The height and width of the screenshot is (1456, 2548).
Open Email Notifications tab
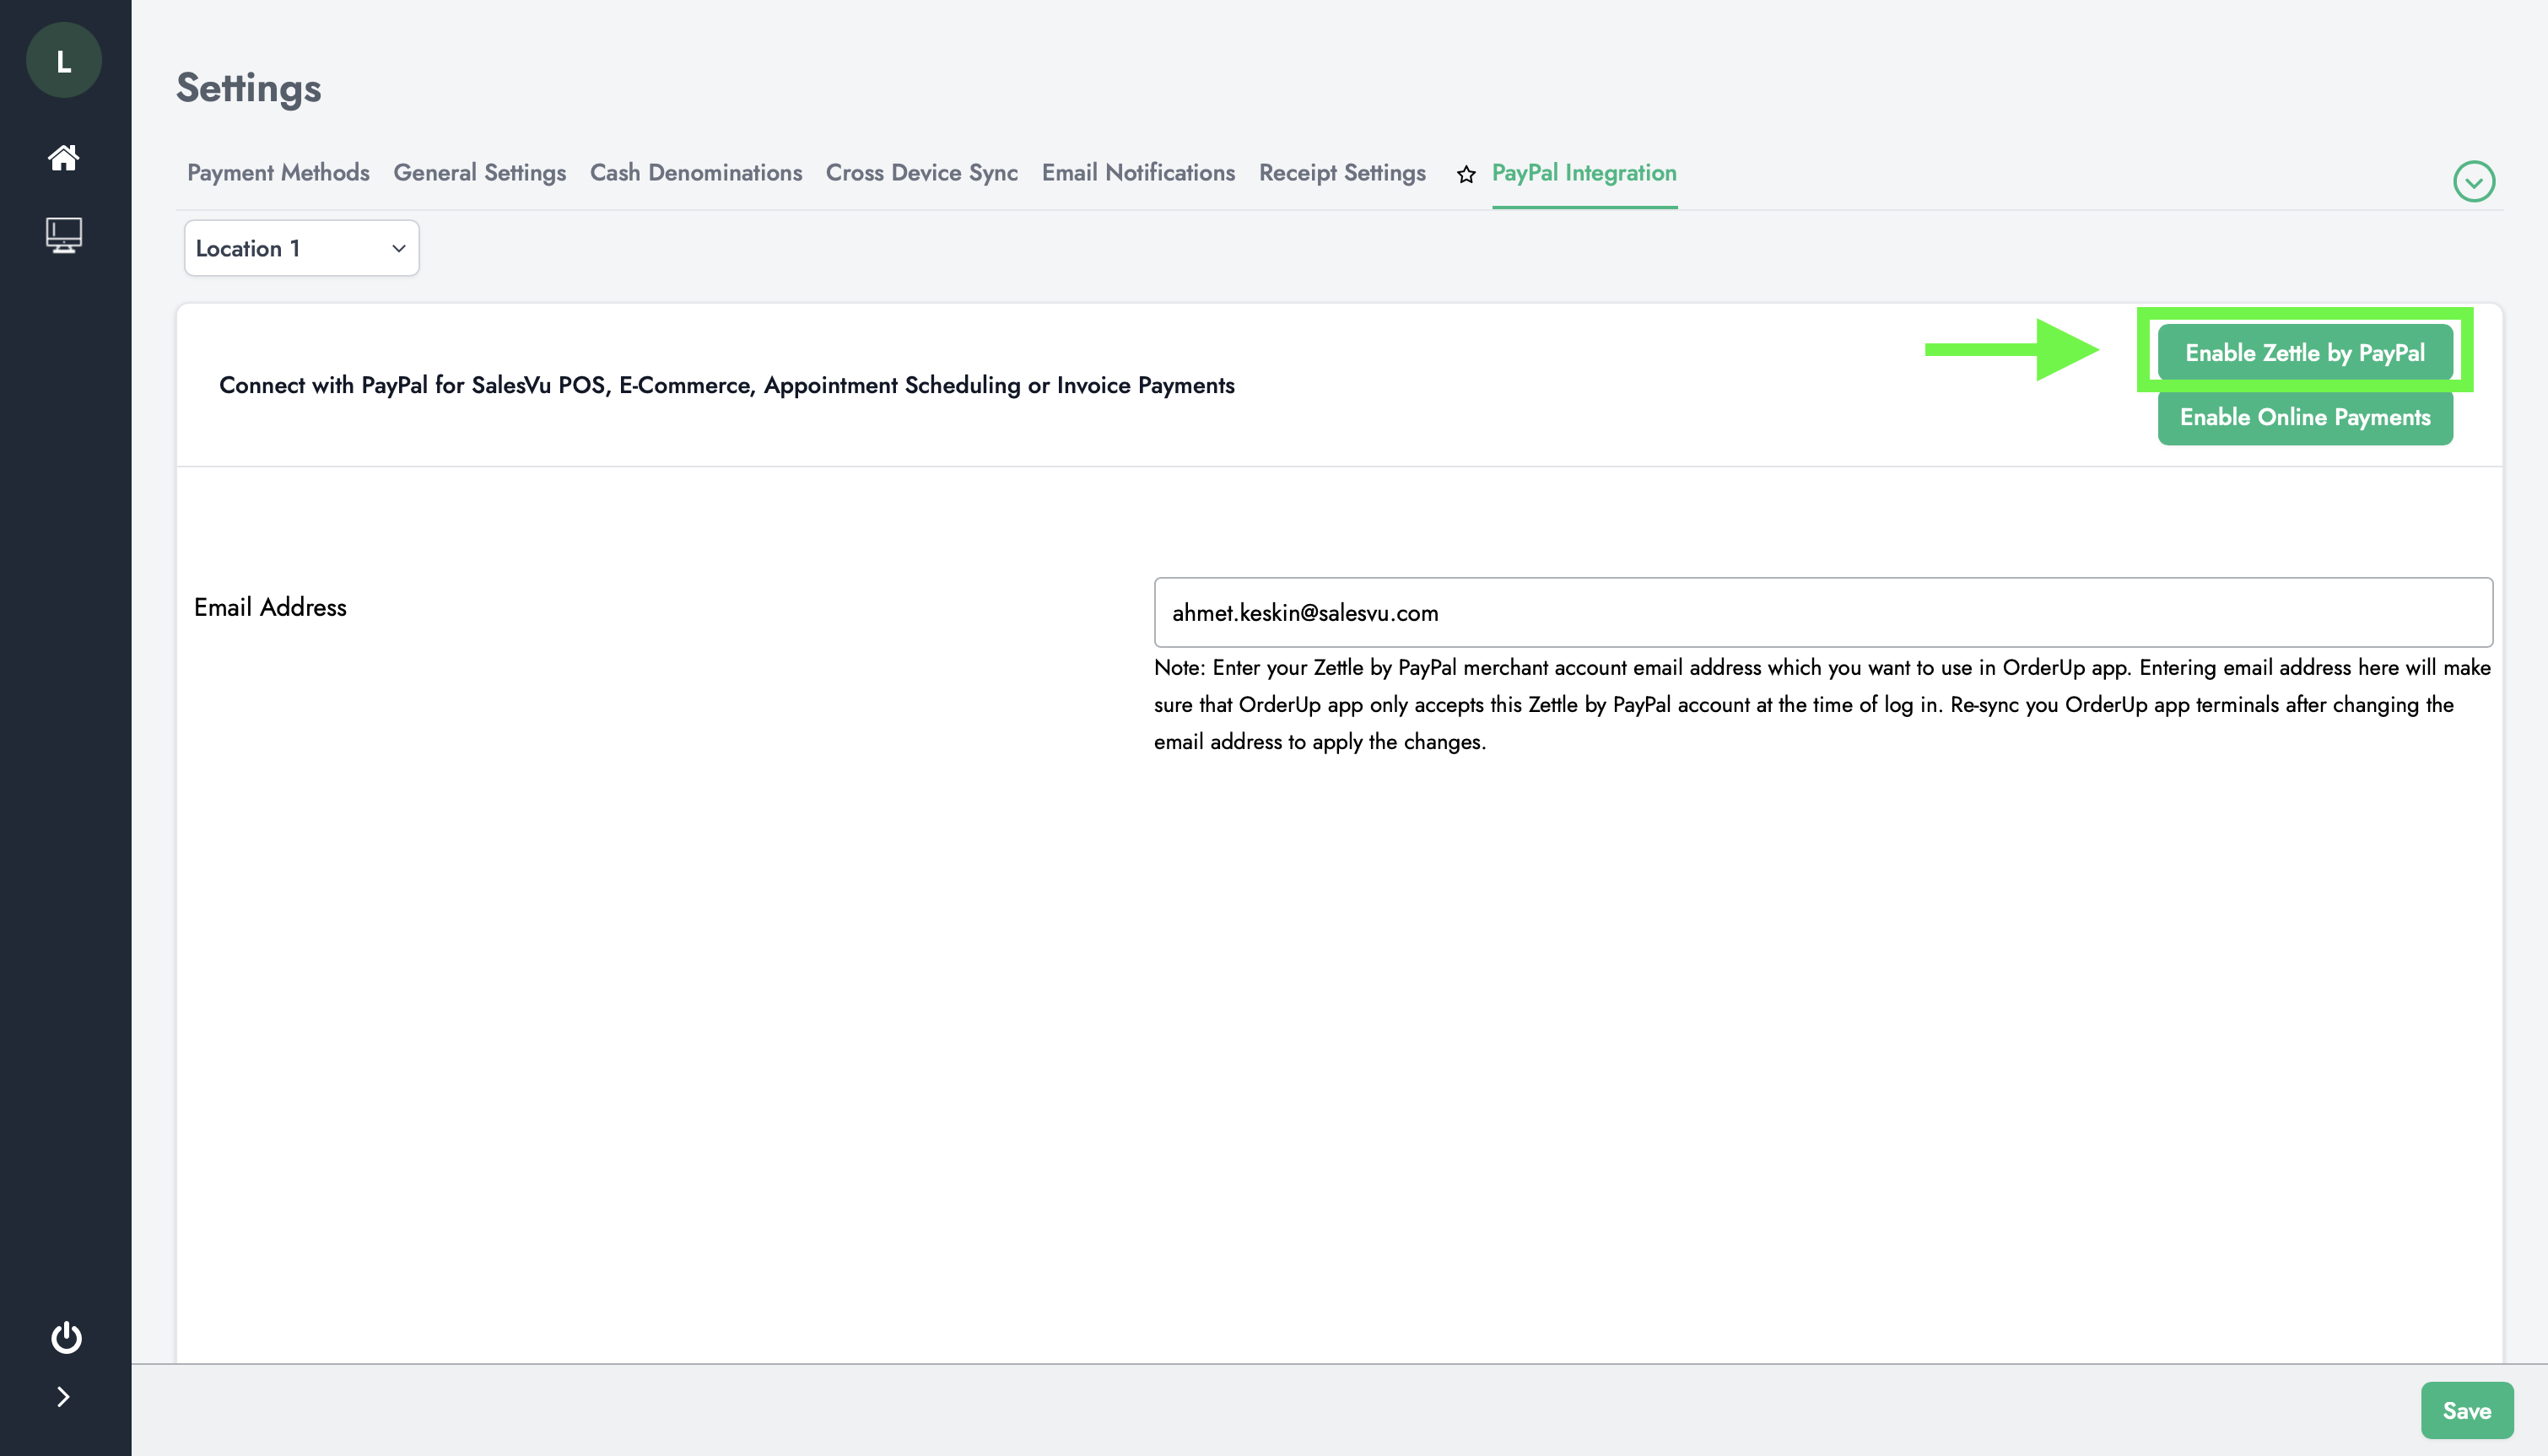(x=1138, y=173)
